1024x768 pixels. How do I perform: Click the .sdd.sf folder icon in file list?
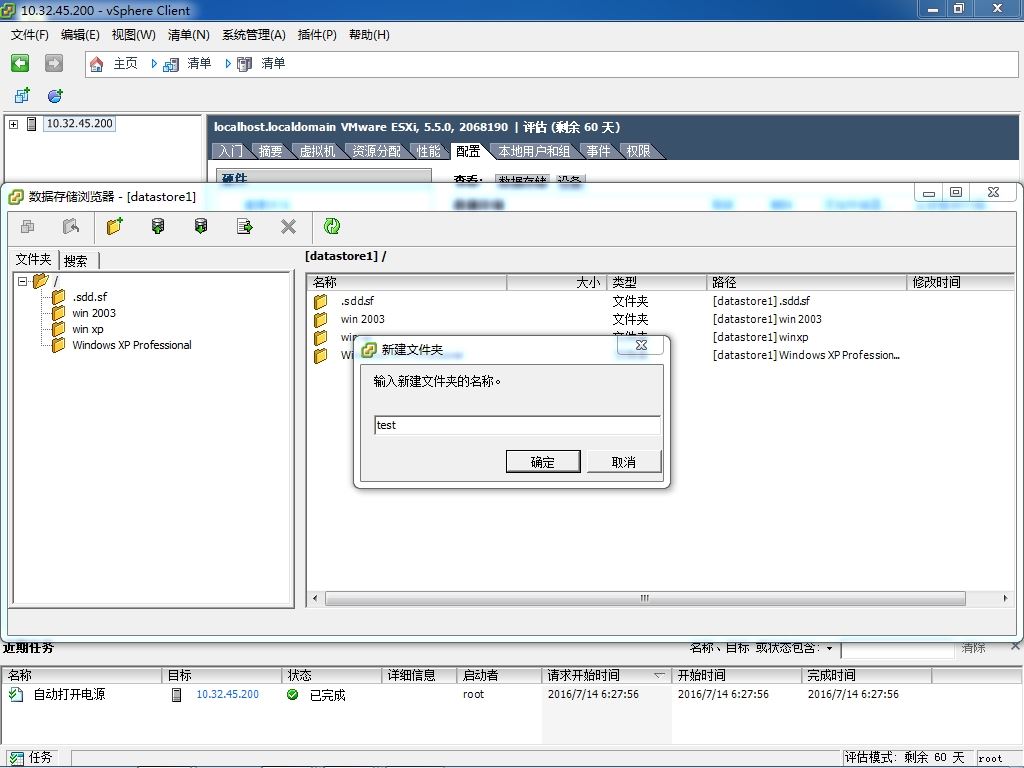coord(321,301)
